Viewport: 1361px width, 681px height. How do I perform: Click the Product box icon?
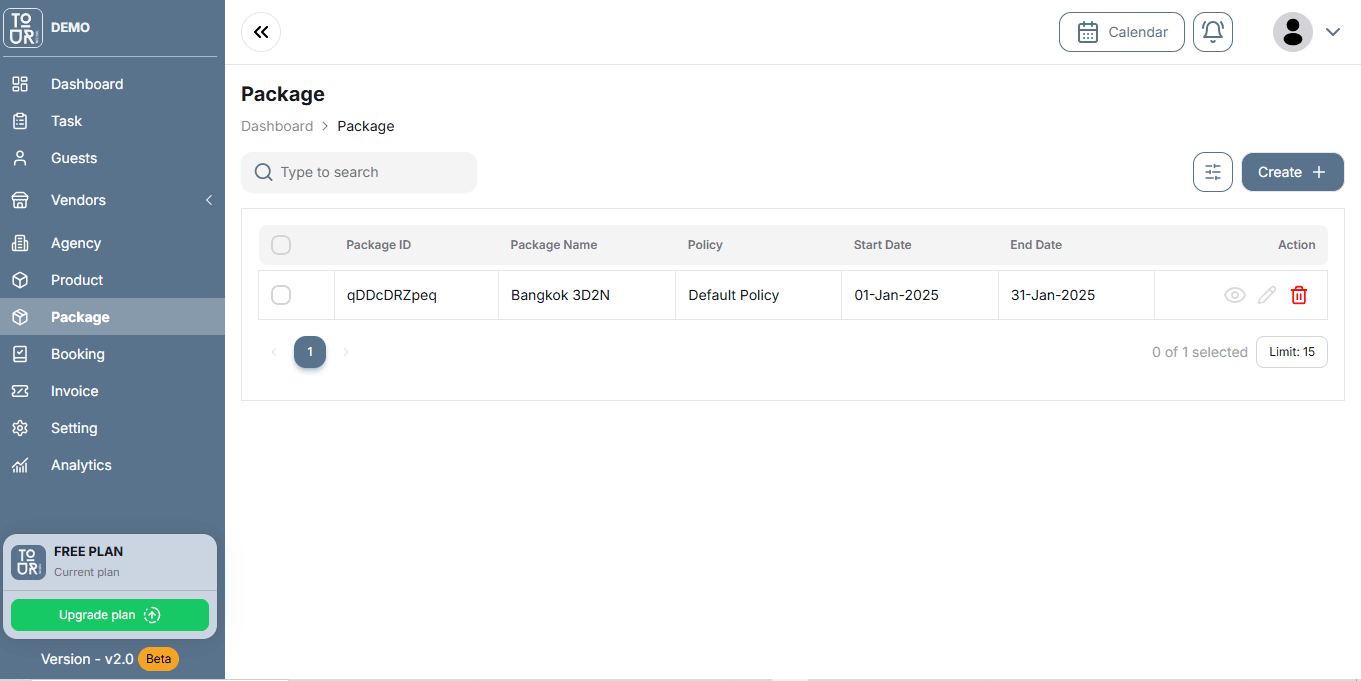[20, 280]
